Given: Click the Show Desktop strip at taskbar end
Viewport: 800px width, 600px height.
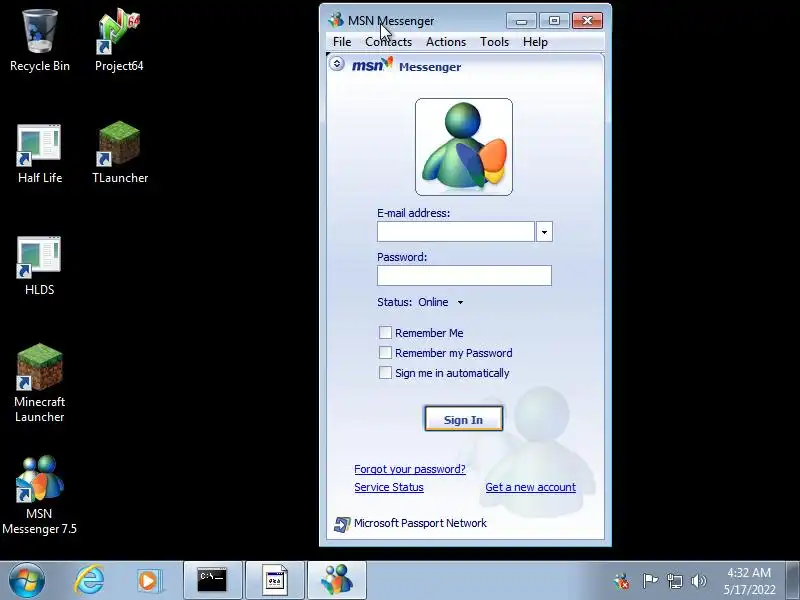Looking at the screenshot, I should 793,580.
